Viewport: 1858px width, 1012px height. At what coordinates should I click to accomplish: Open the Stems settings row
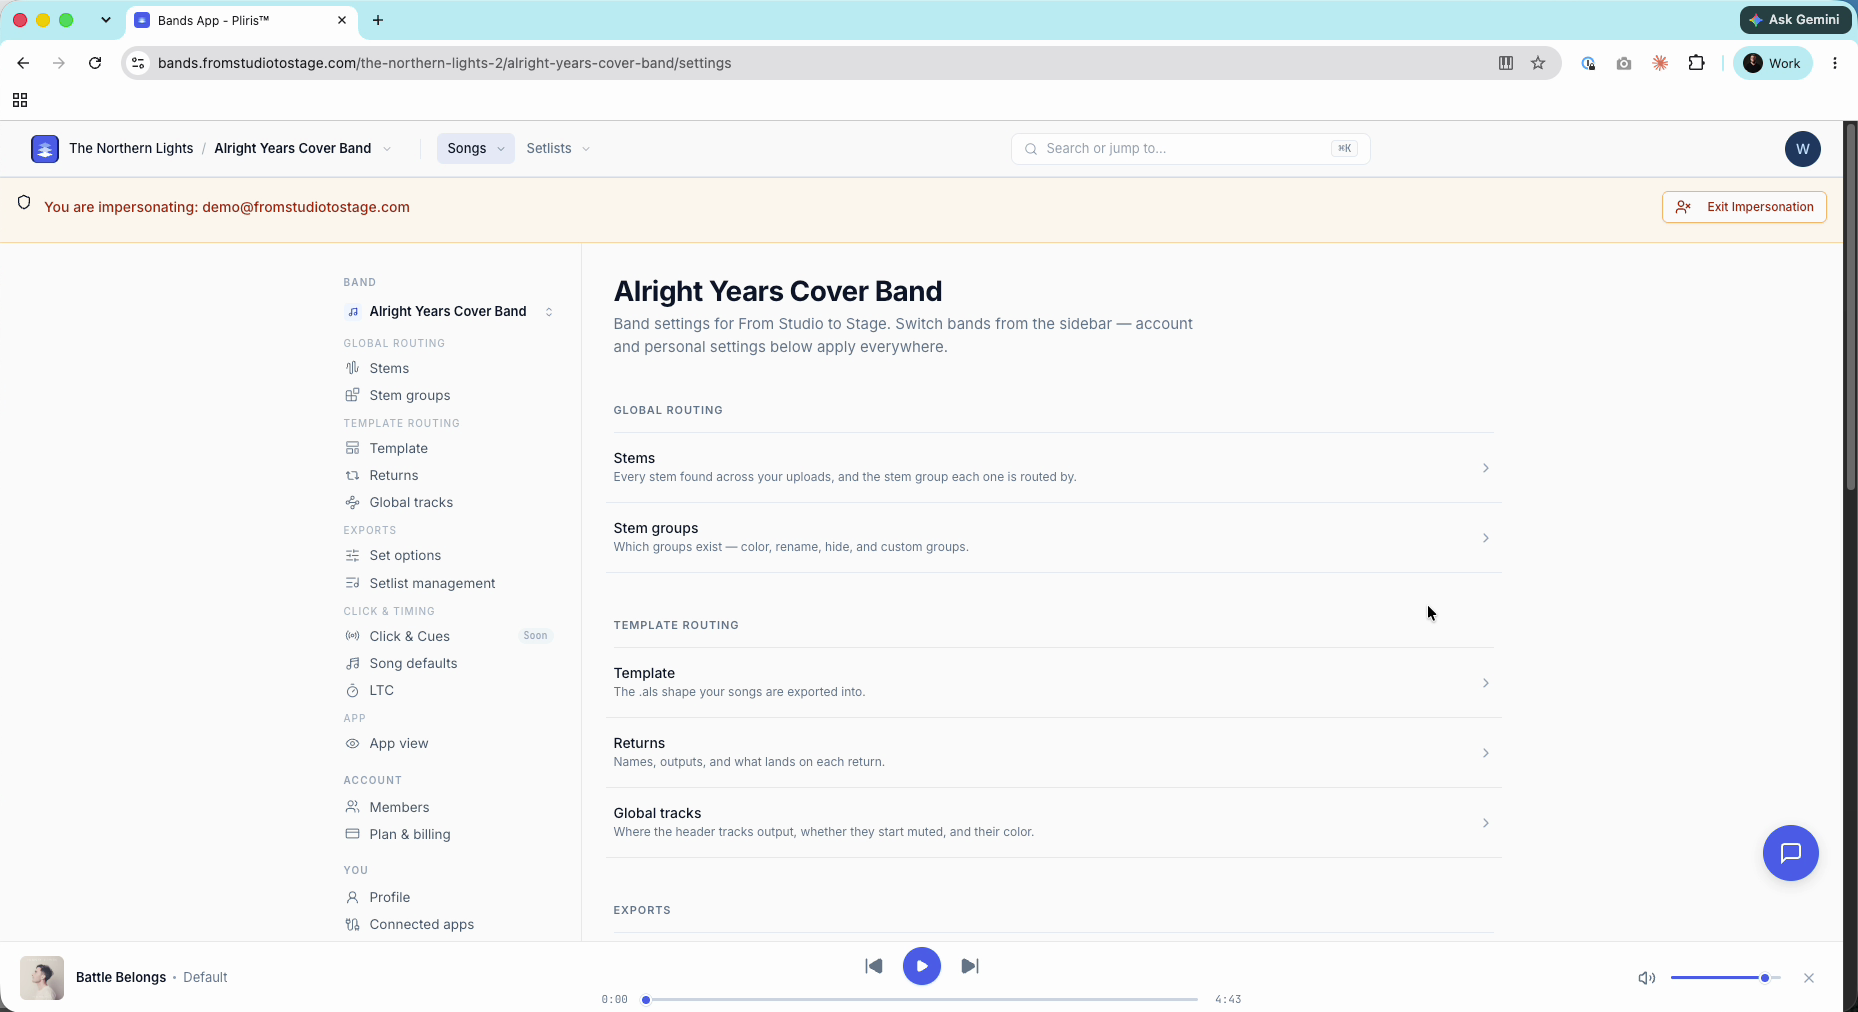click(x=1053, y=467)
